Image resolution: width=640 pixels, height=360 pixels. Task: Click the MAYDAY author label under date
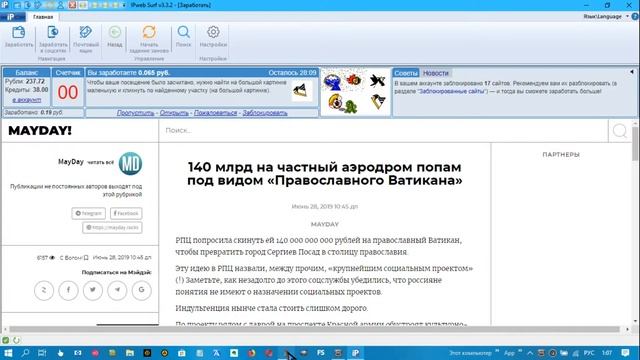324,224
